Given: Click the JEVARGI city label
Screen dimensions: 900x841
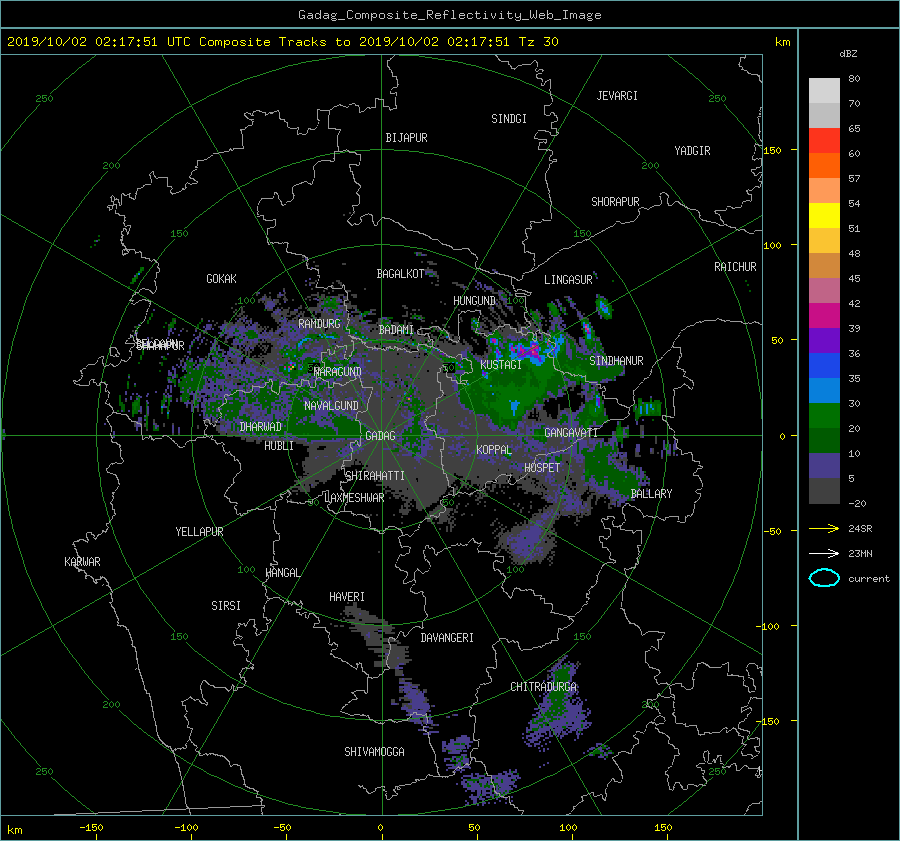Looking at the screenshot, I should coord(617,96).
